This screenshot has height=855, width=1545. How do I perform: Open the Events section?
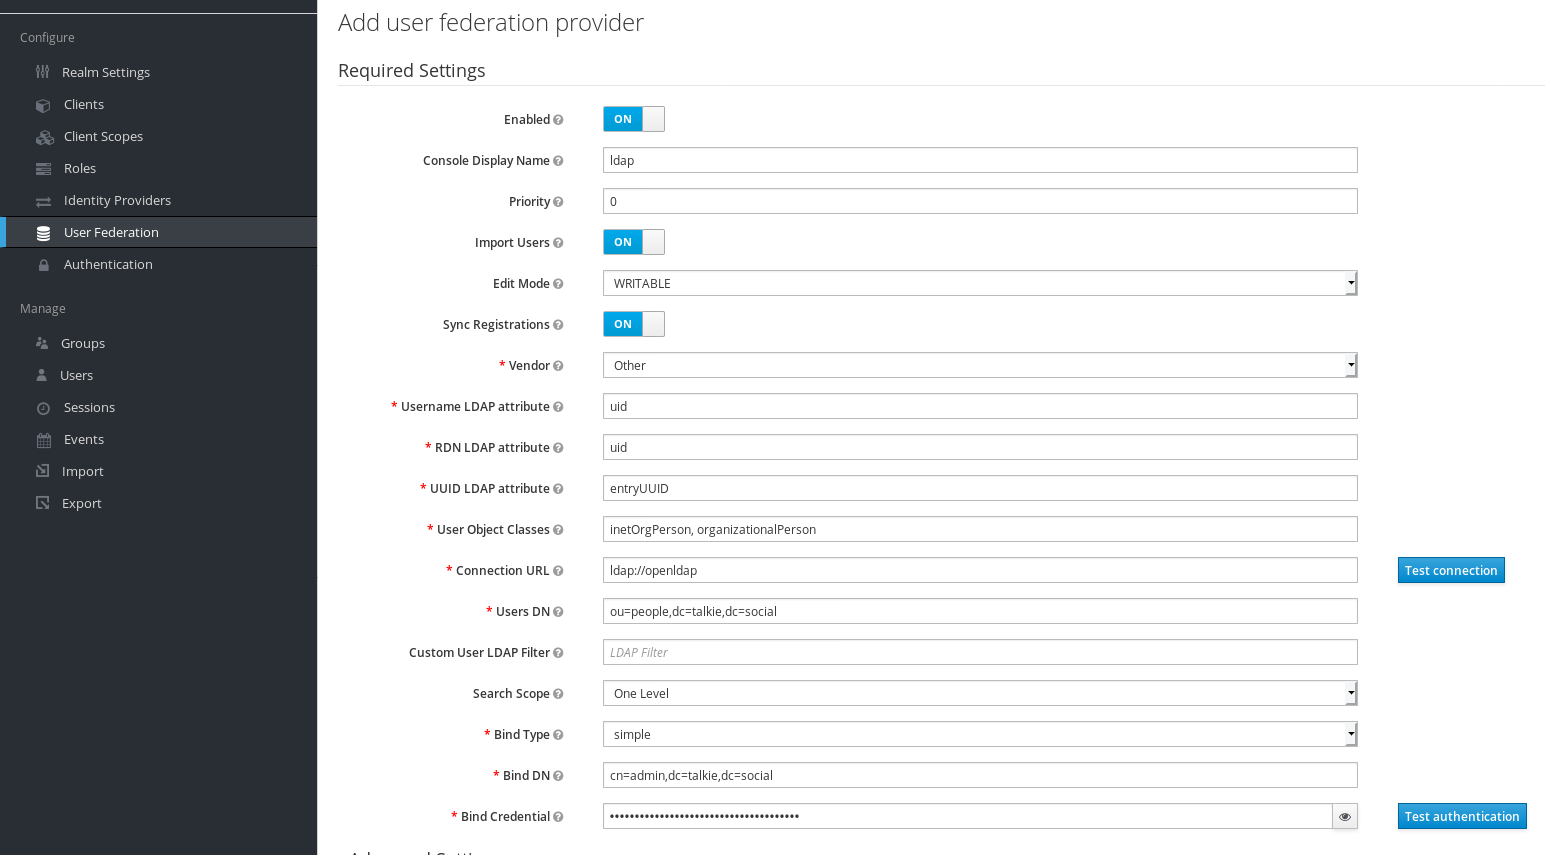[x=83, y=439]
